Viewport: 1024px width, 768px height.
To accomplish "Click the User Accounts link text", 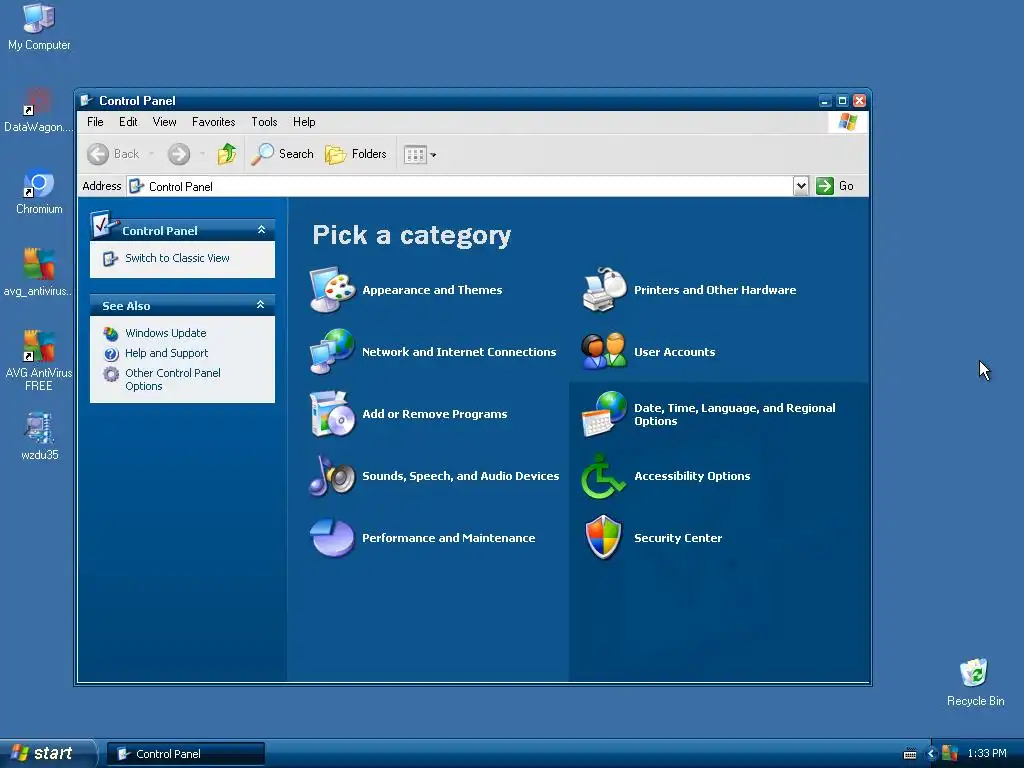I will point(675,352).
